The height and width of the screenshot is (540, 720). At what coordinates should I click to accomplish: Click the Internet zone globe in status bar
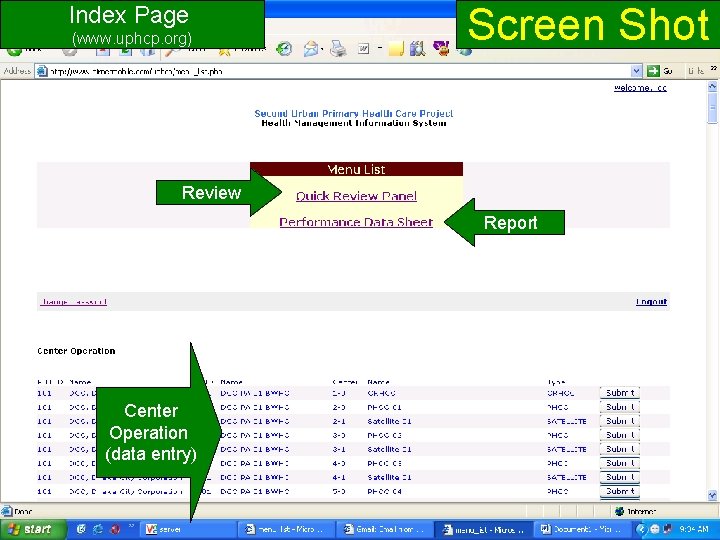619,511
